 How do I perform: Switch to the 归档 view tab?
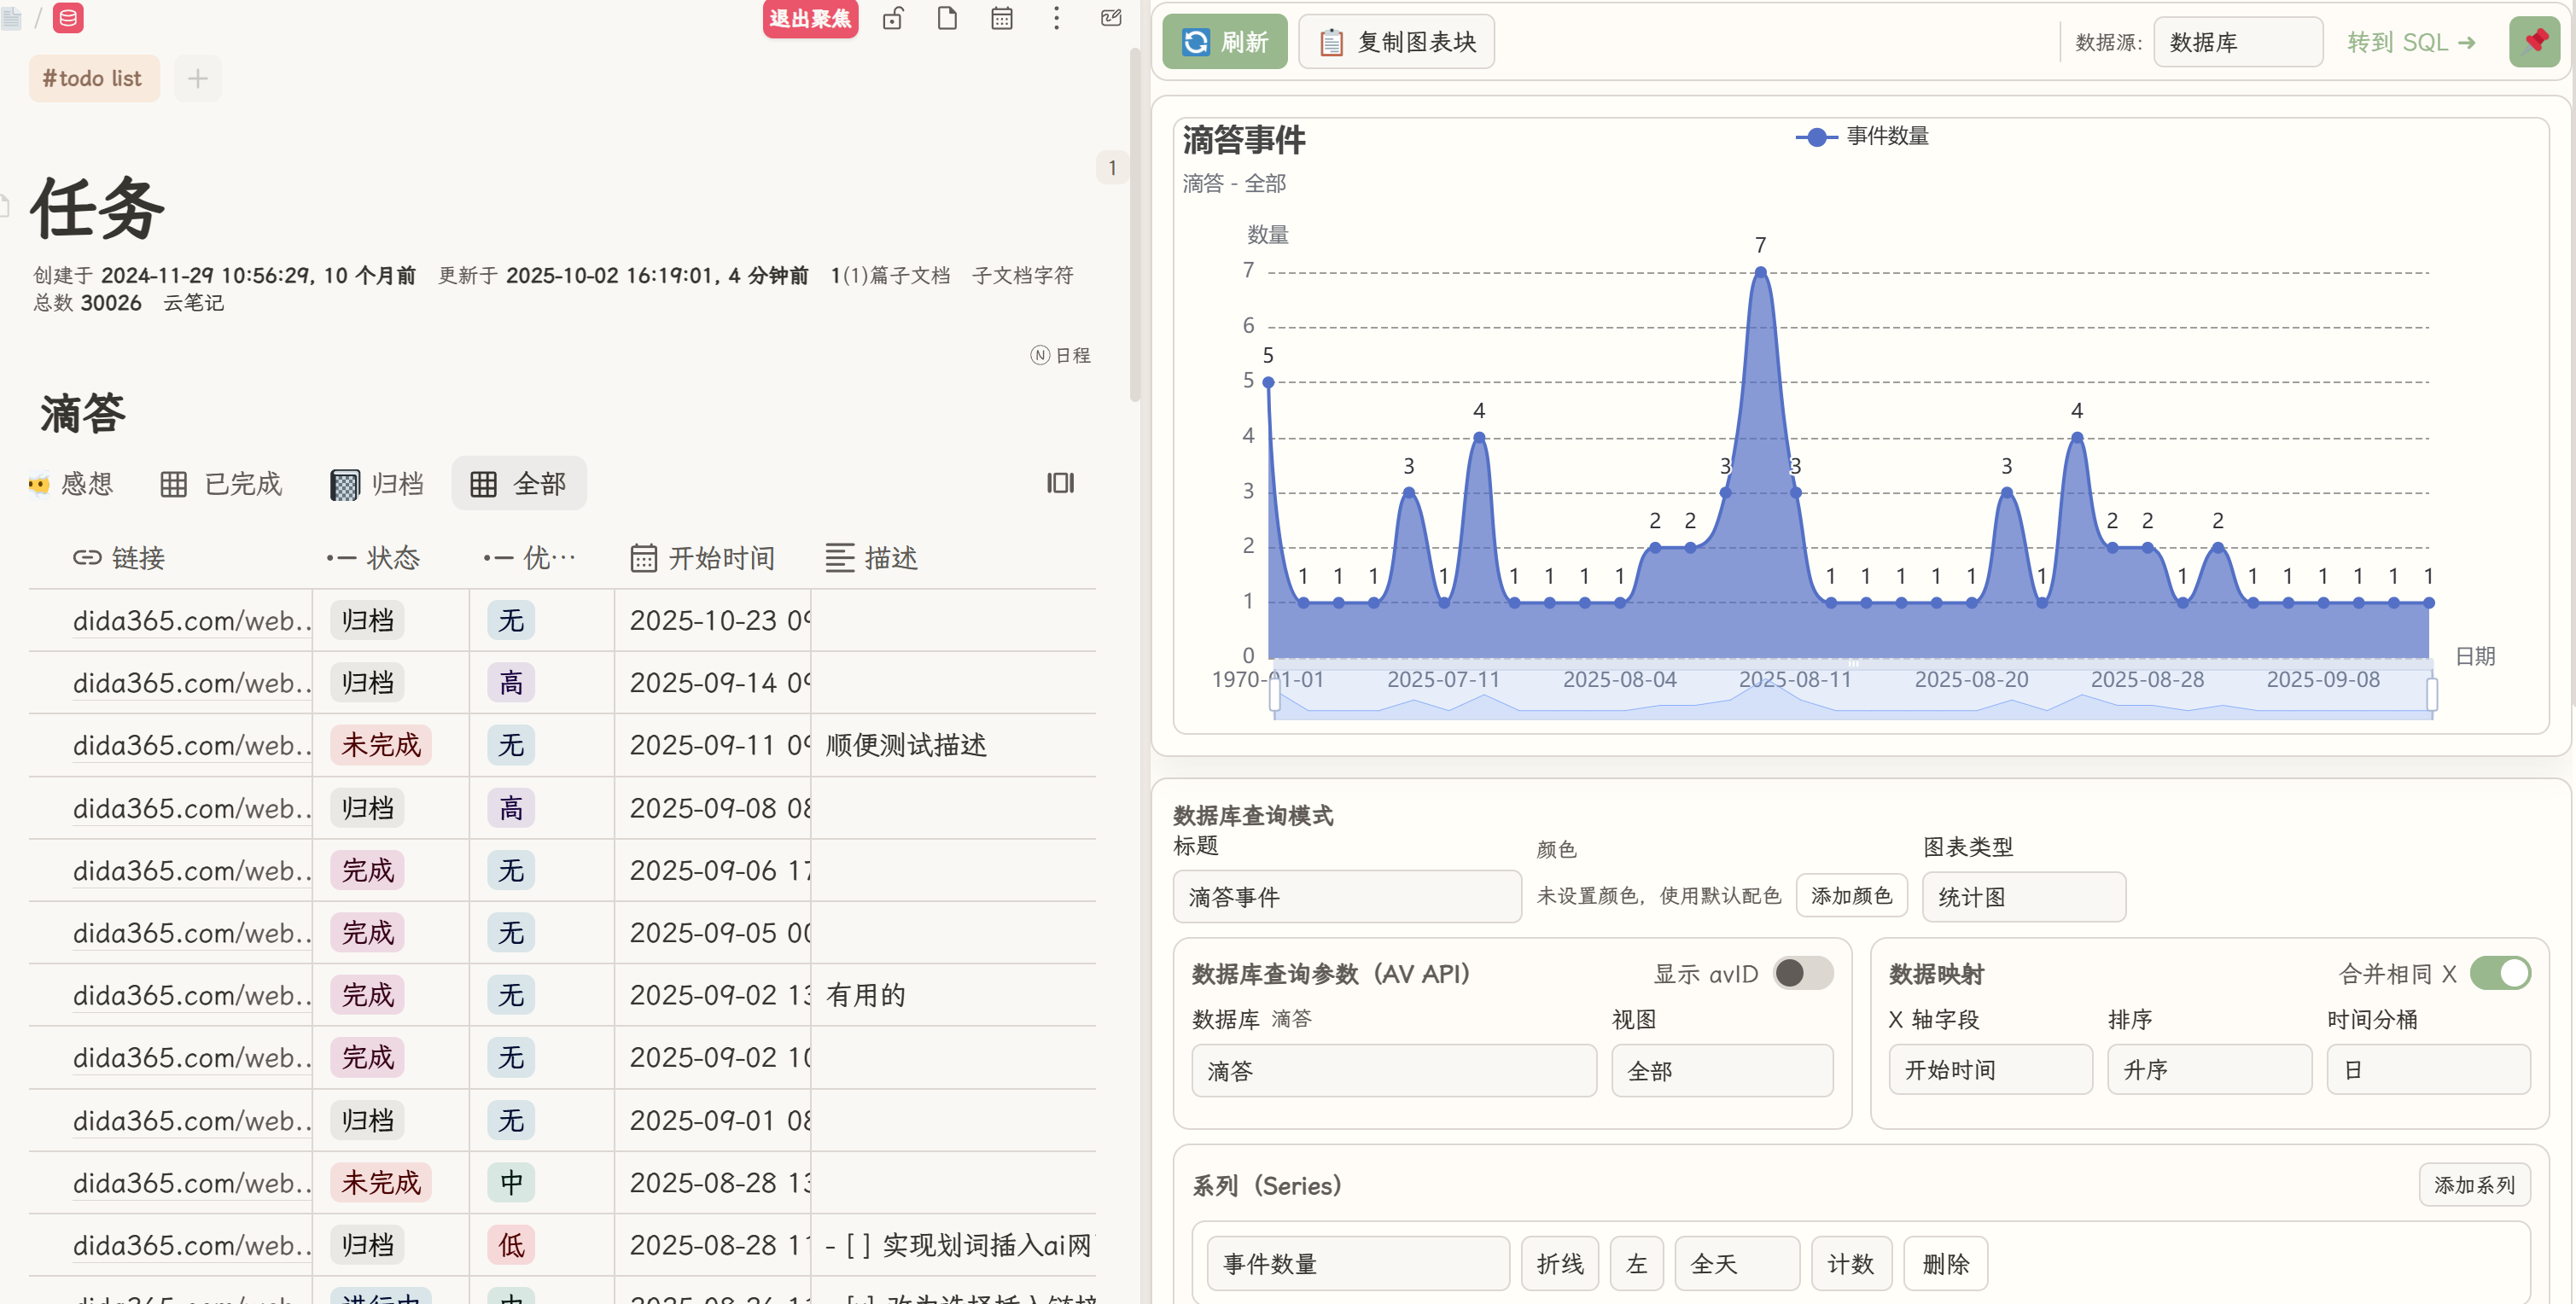(378, 484)
